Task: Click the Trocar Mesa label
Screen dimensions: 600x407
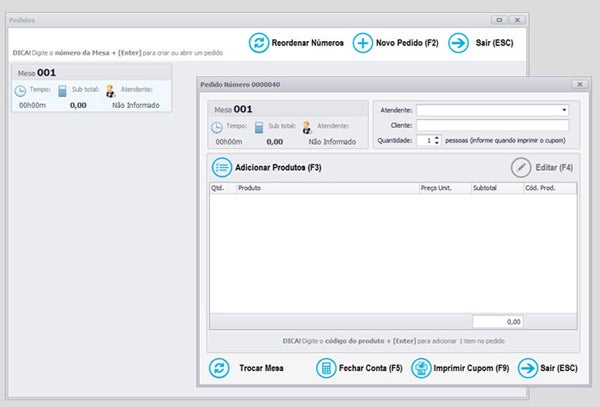Action: click(261, 368)
